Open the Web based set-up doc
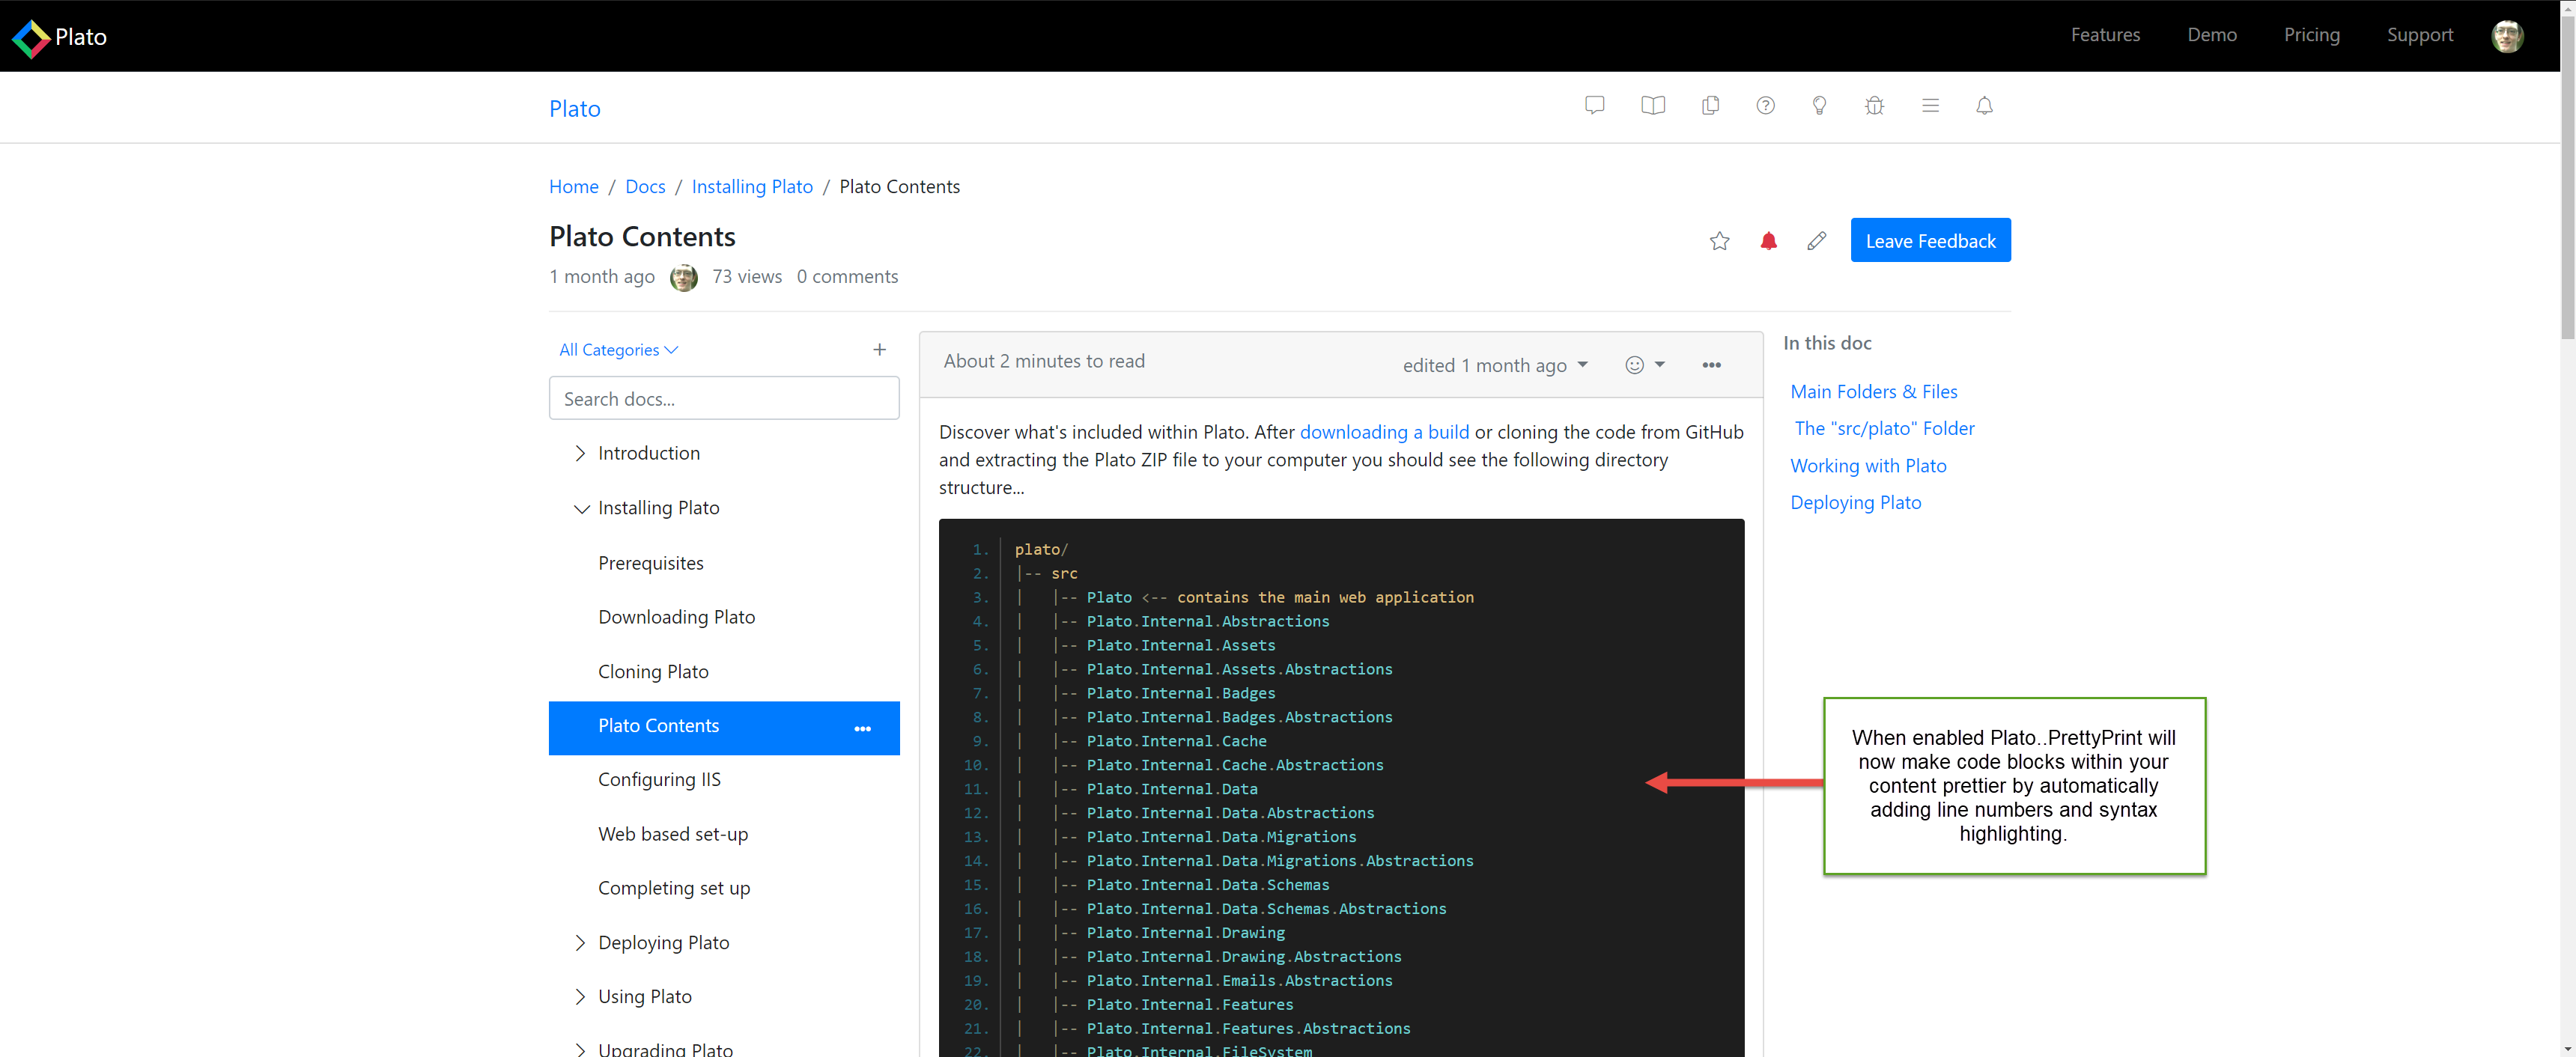The height and width of the screenshot is (1057, 2576). point(672,834)
